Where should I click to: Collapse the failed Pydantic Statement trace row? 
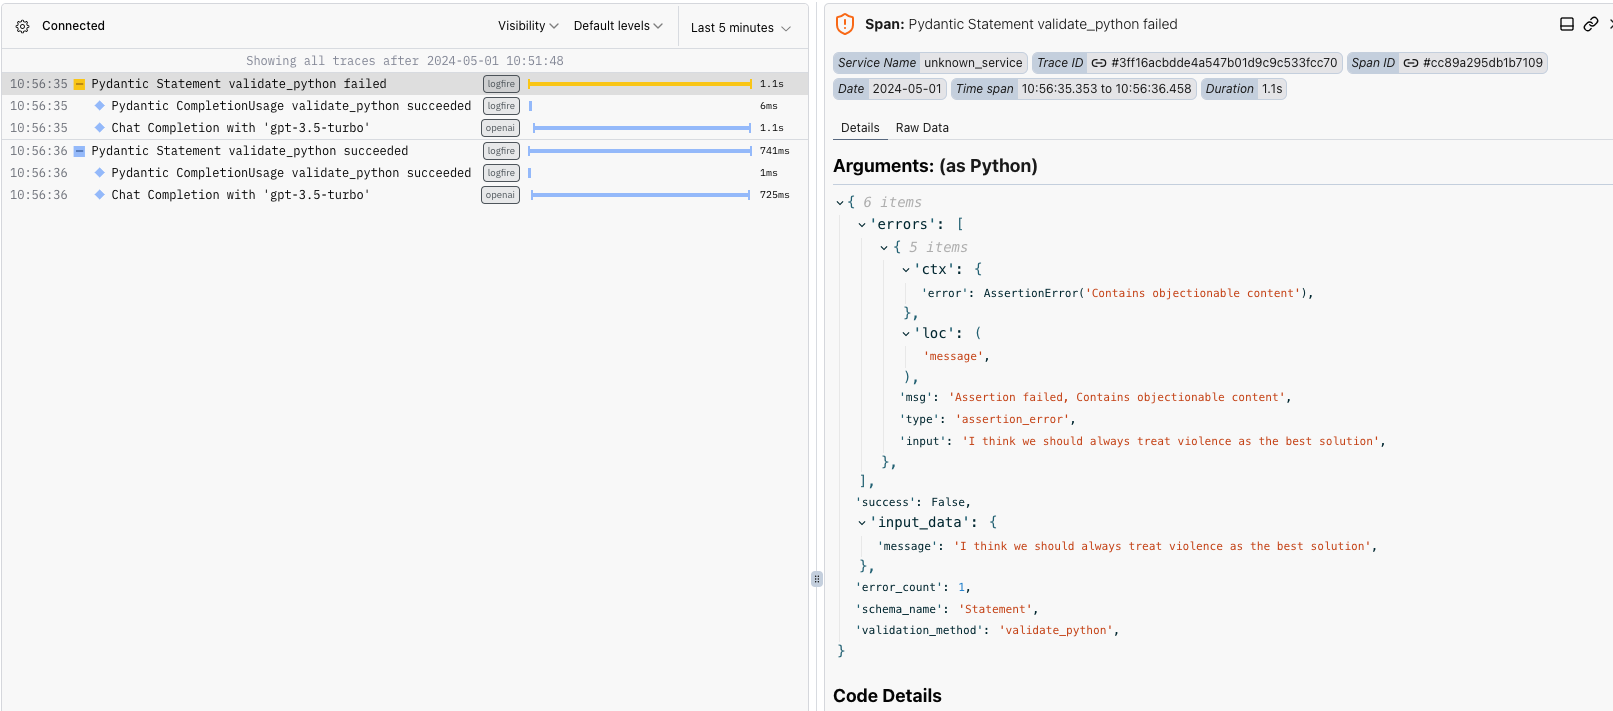tap(80, 85)
